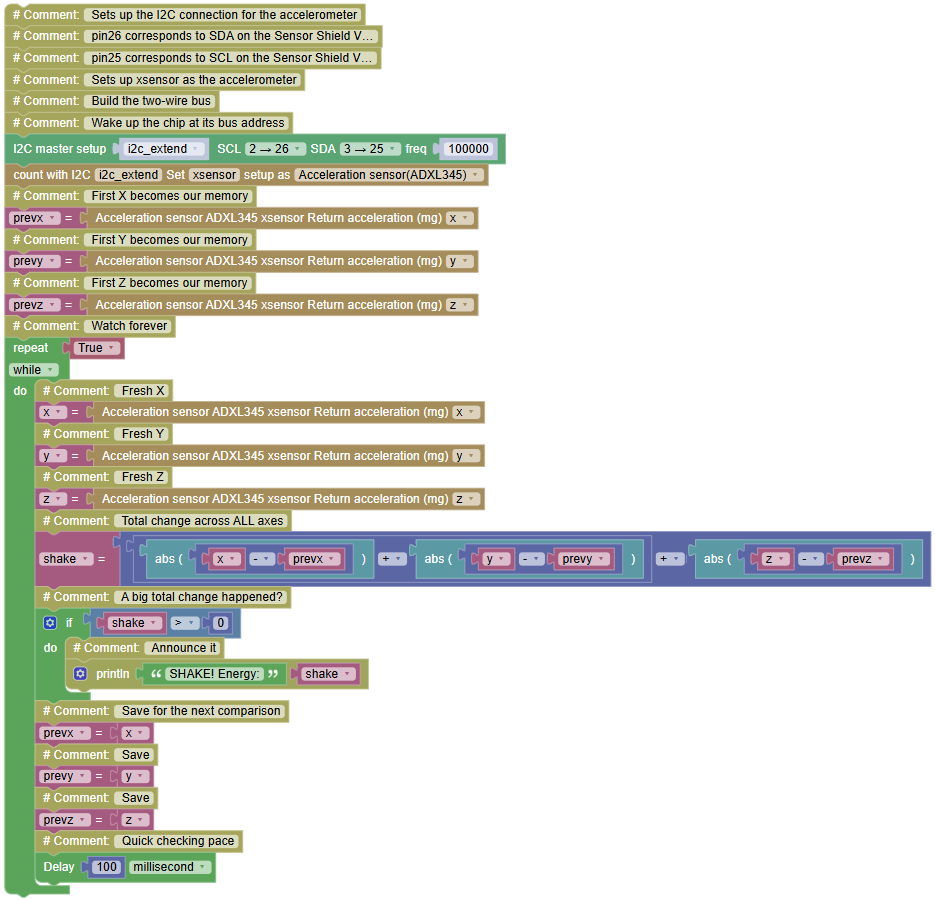Open the minus operator dropdown between x and prevx
The width and height of the screenshot is (935, 900).
(262, 559)
